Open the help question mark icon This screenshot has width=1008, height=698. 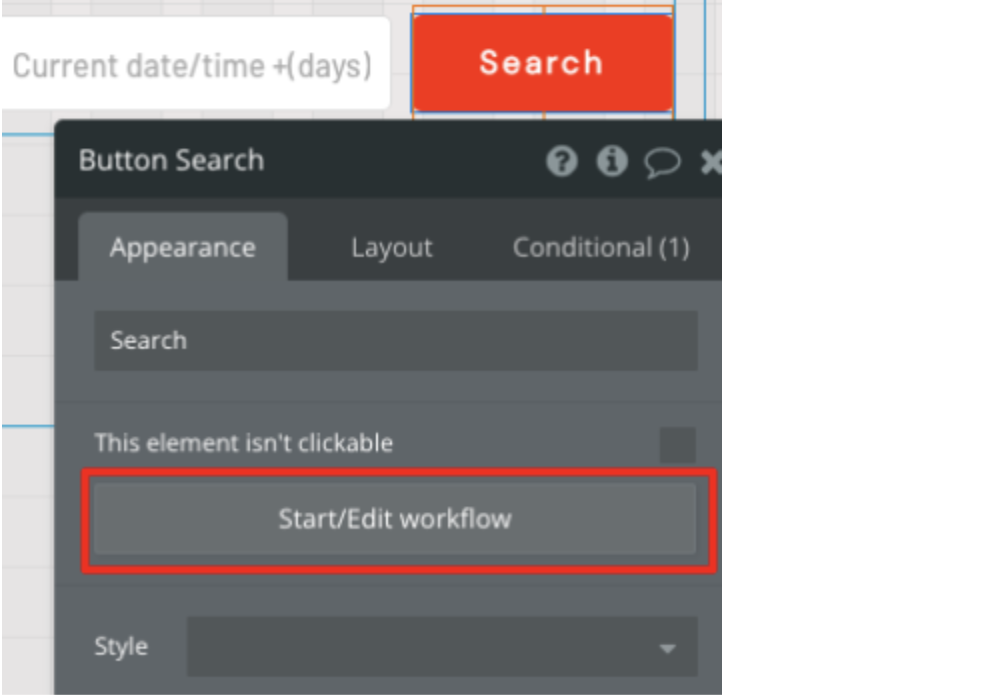[562, 161]
